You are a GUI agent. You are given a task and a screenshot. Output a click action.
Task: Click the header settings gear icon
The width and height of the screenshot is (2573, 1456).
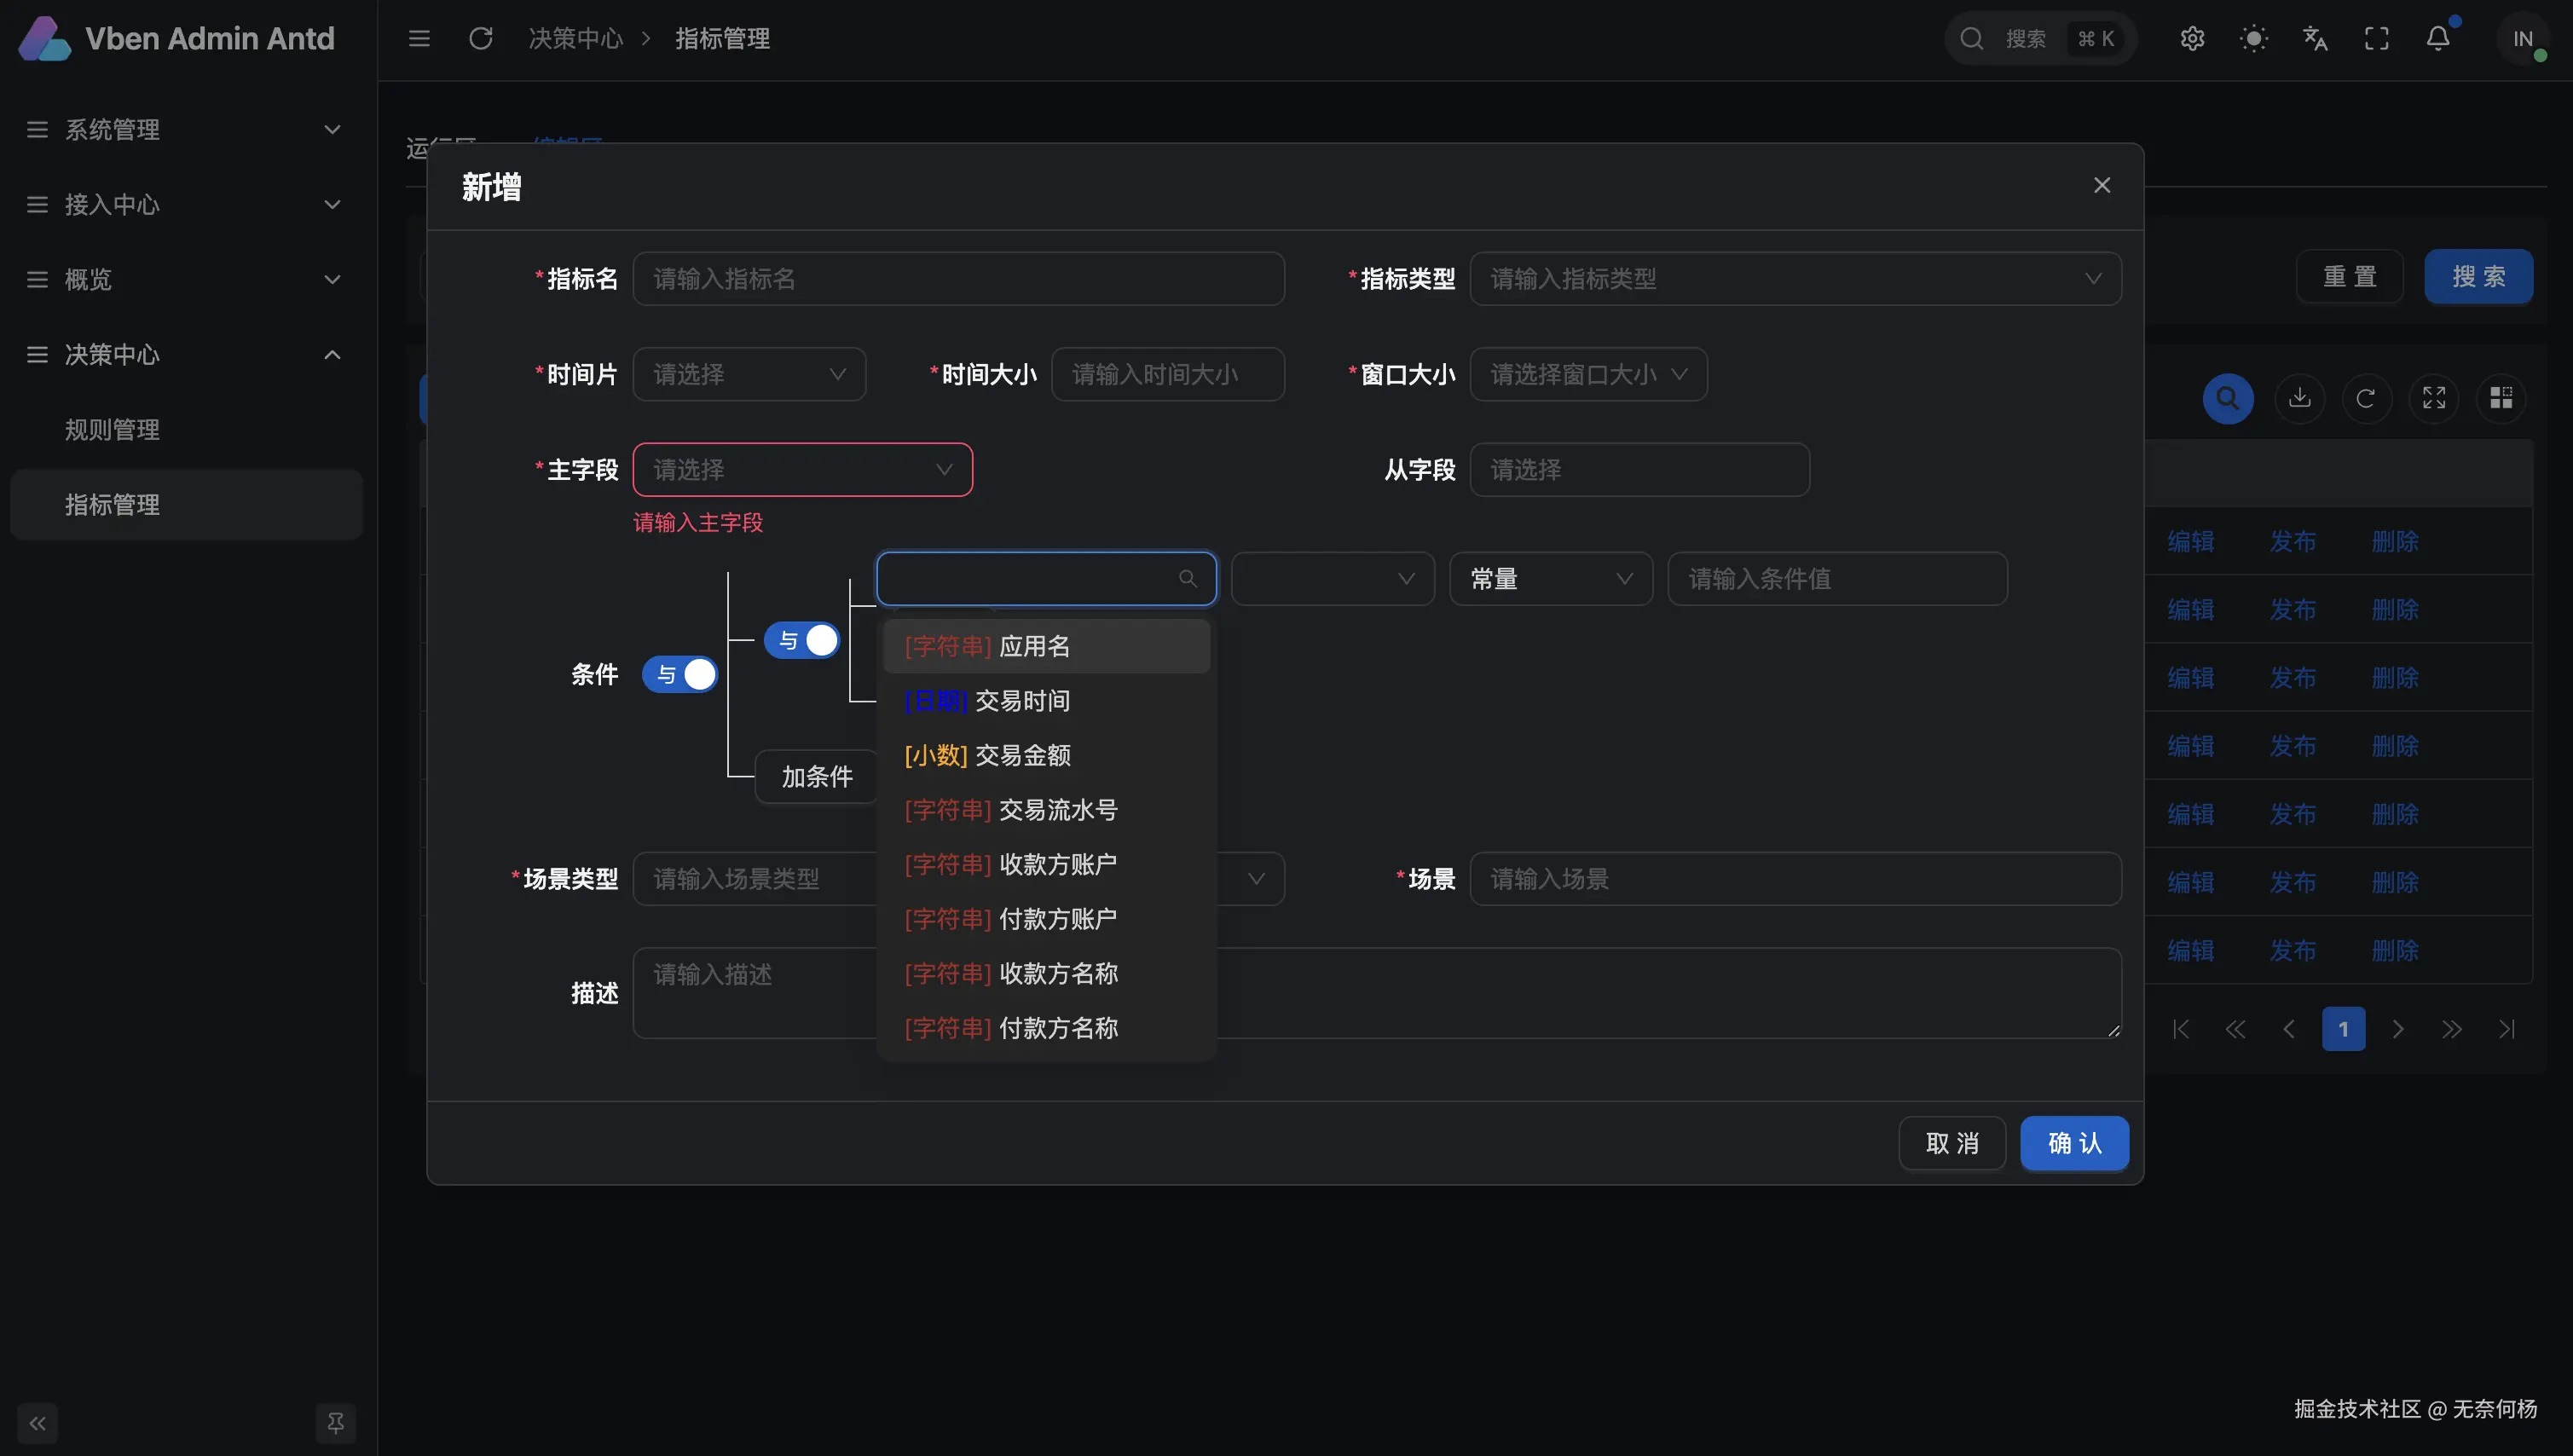pyautogui.click(x=2192, y=39)
